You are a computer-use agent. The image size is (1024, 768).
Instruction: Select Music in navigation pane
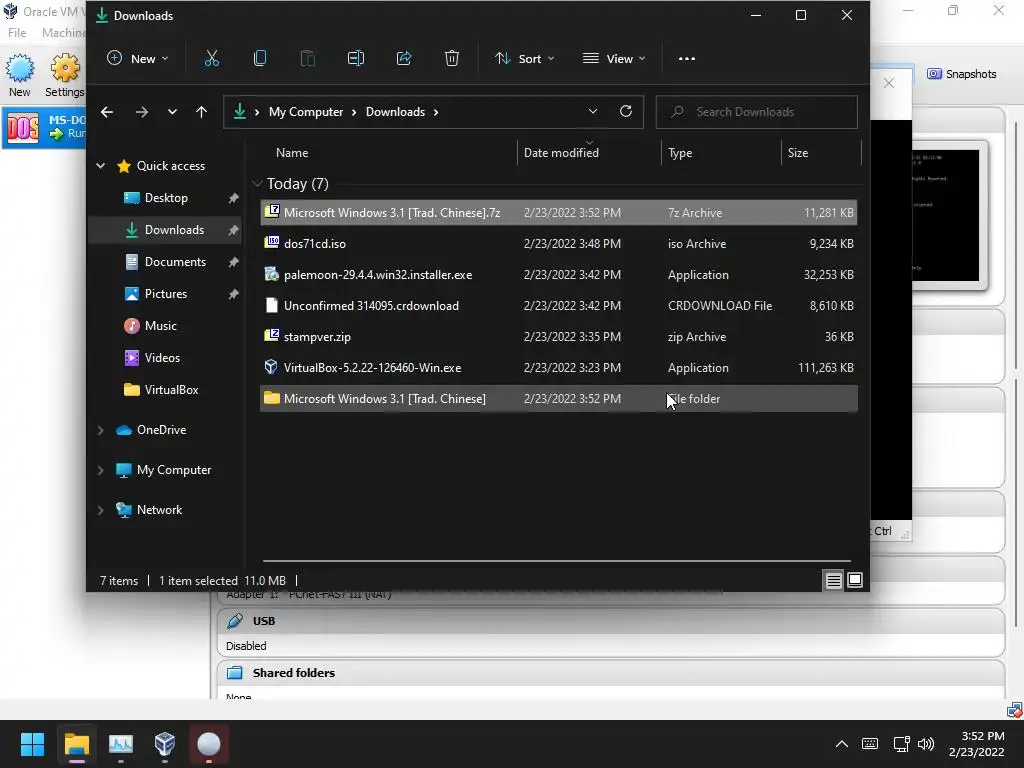[x=161, y=325]
